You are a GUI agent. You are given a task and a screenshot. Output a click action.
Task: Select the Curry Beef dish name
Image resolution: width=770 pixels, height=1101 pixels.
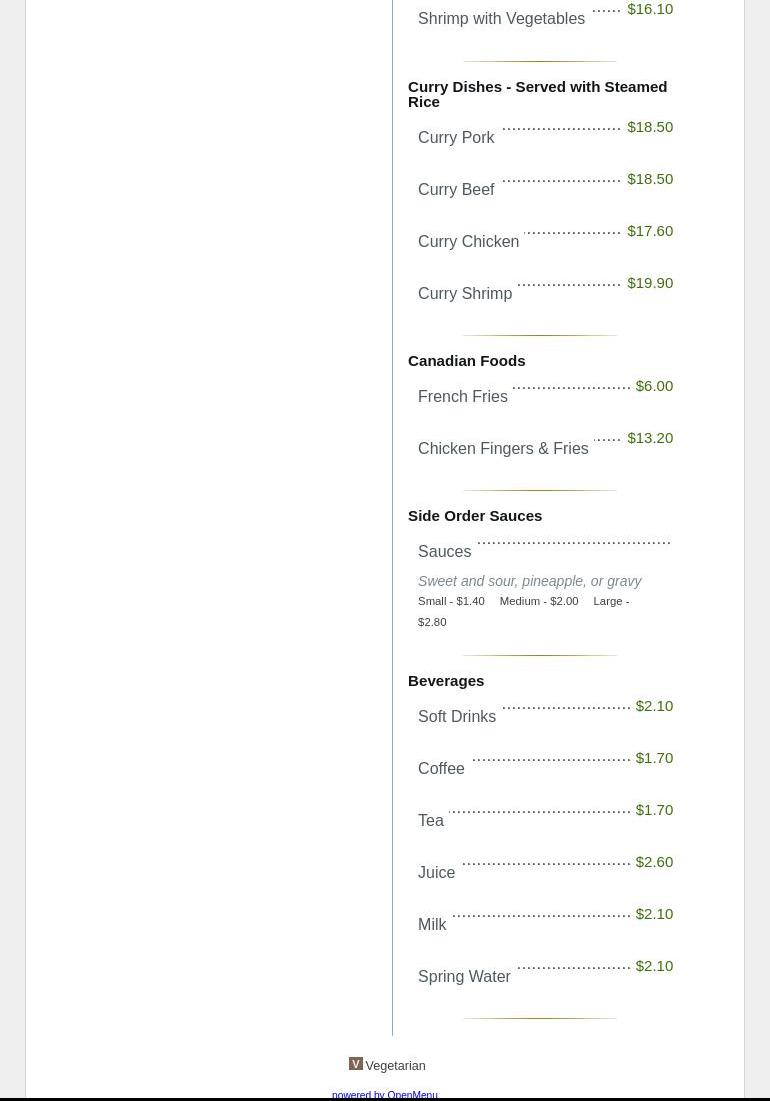click(x=456, y=190)
